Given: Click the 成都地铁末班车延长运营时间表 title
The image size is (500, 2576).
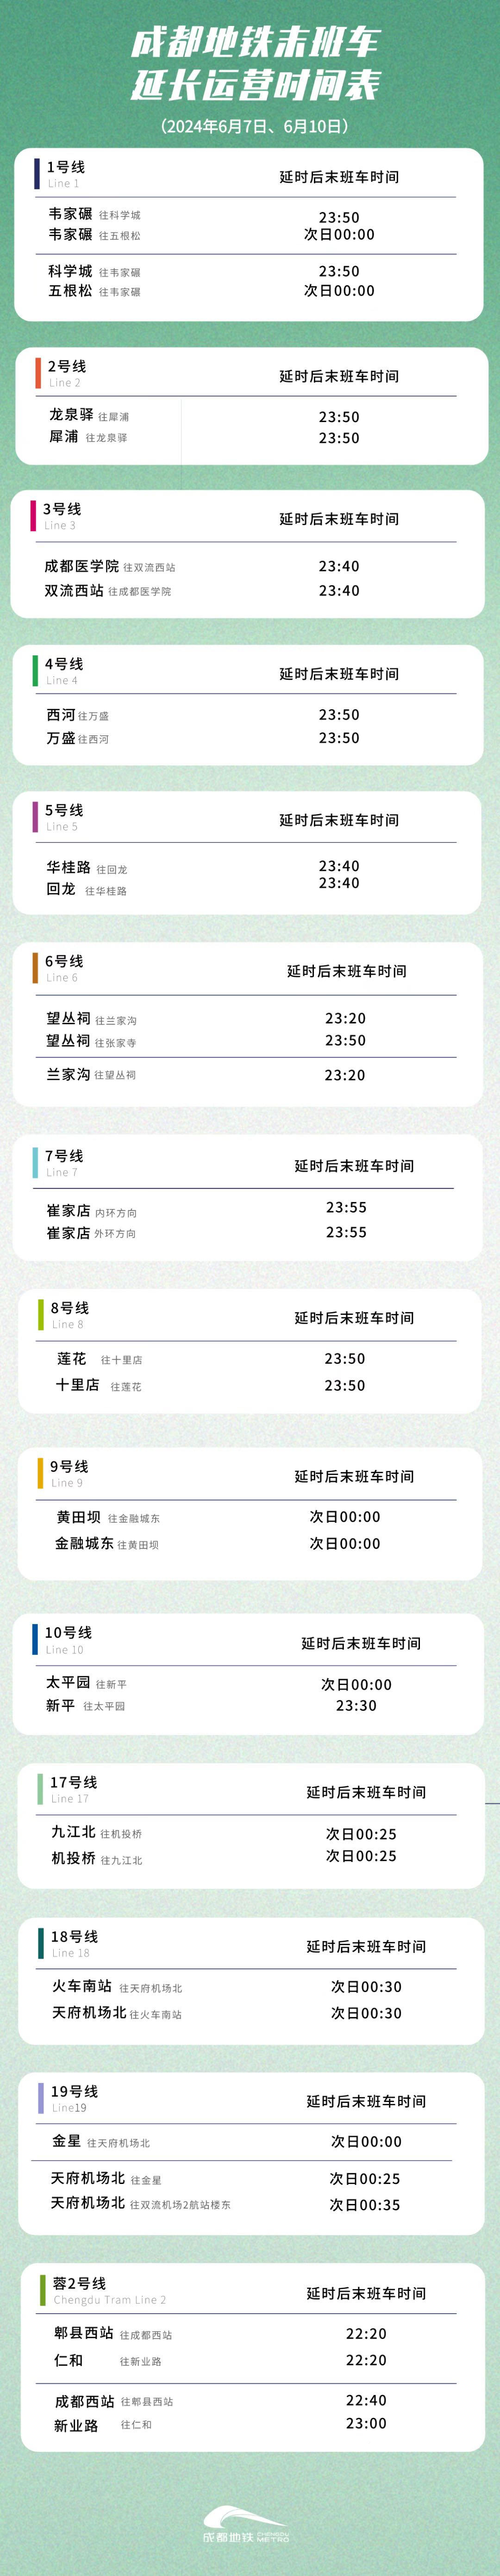Looking at the screenshot, I should point(255,63).
